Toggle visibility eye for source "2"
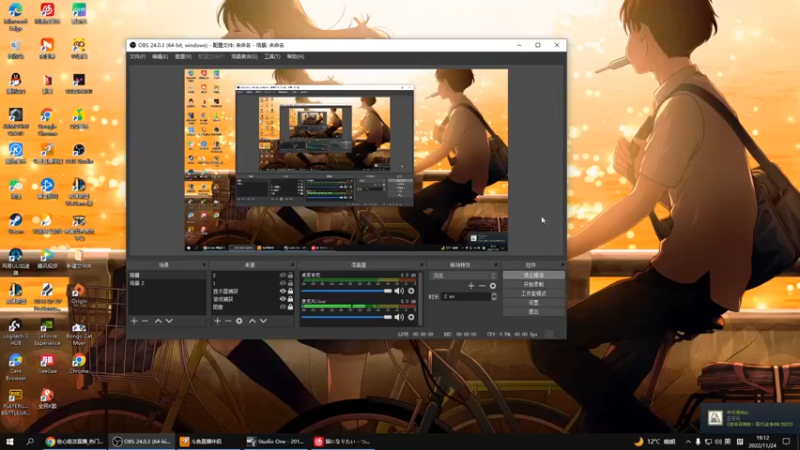 click(283, 275)
